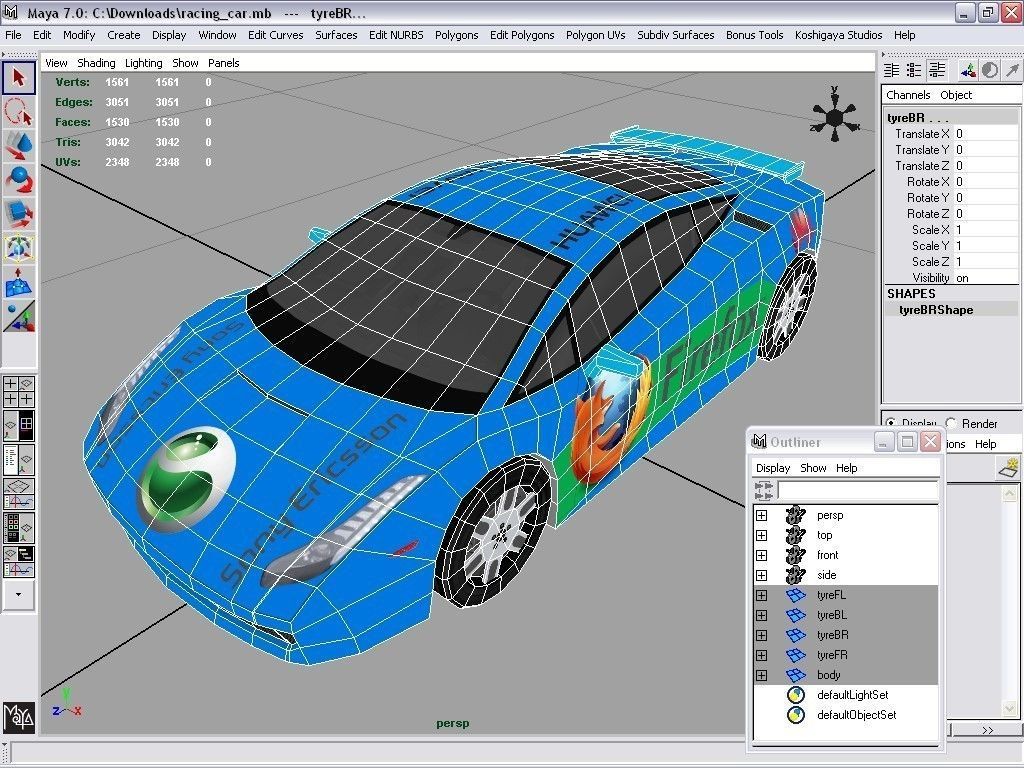Image resolution: width=1024 pixels, height=768 pixels.
Task: Select defaultLightSet in the Outliner
Action: 852,695
